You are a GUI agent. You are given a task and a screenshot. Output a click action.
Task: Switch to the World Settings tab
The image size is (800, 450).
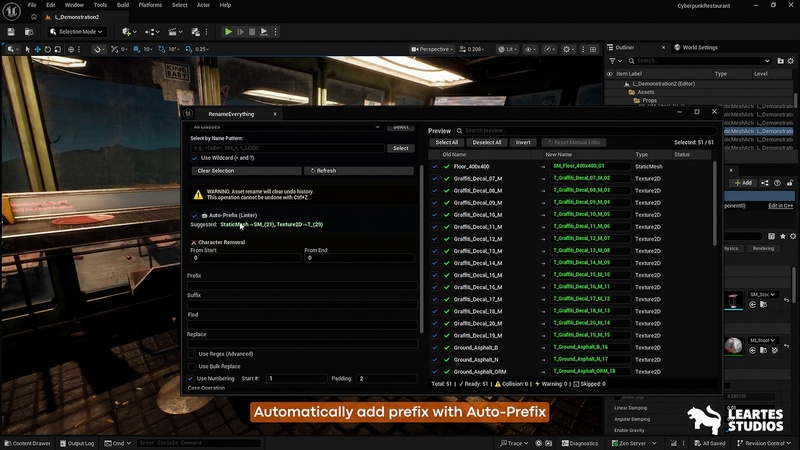(698, 47)
